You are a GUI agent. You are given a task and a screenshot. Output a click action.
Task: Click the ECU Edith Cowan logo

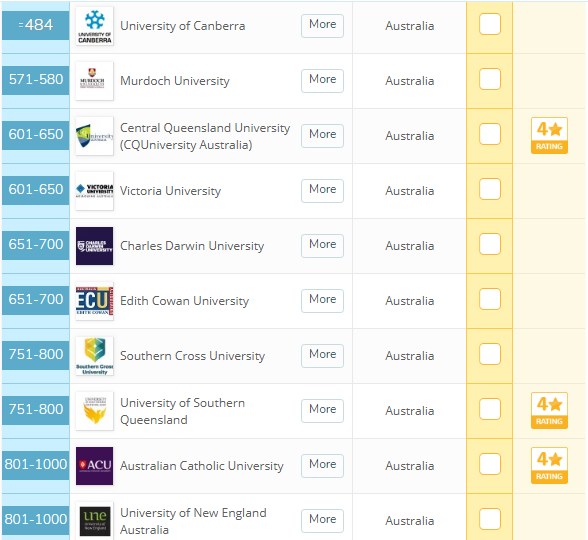(x=94, y=301)
